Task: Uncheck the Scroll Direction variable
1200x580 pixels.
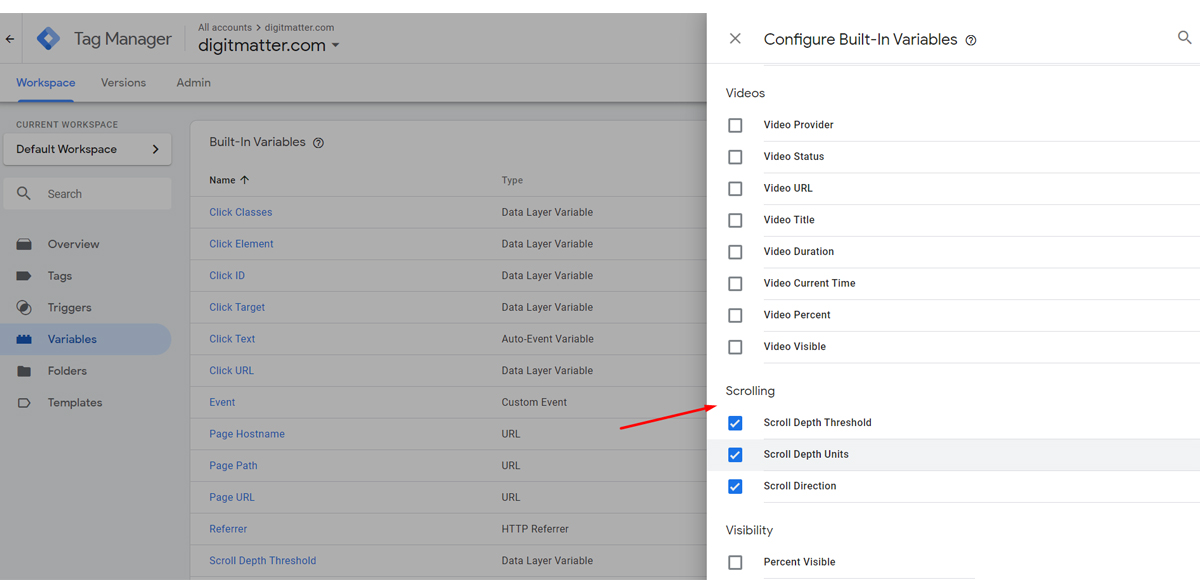Action: 735,486
